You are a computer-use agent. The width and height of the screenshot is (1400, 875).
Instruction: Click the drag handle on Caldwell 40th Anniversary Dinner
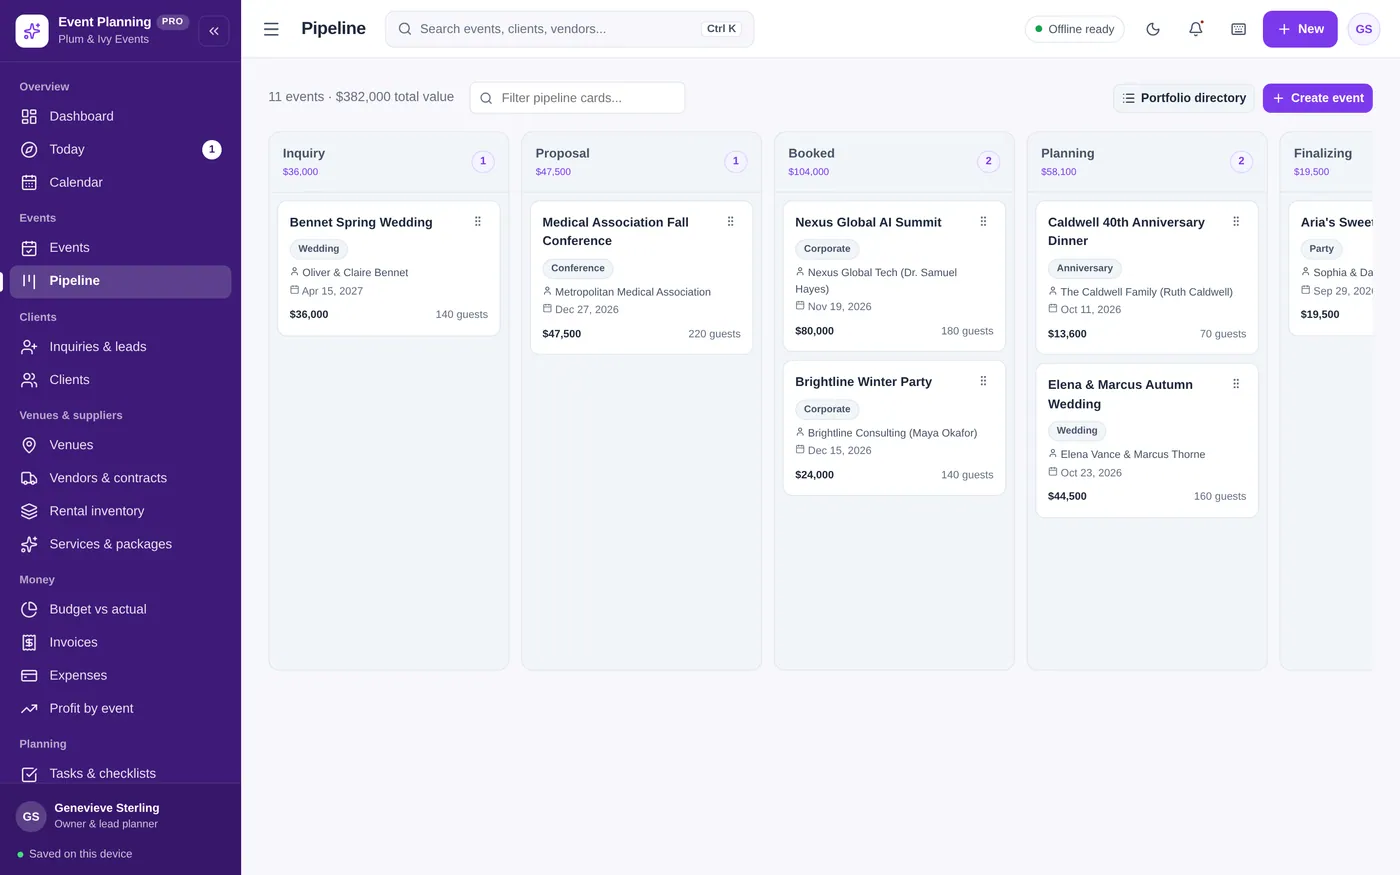tap(1236, 222)
